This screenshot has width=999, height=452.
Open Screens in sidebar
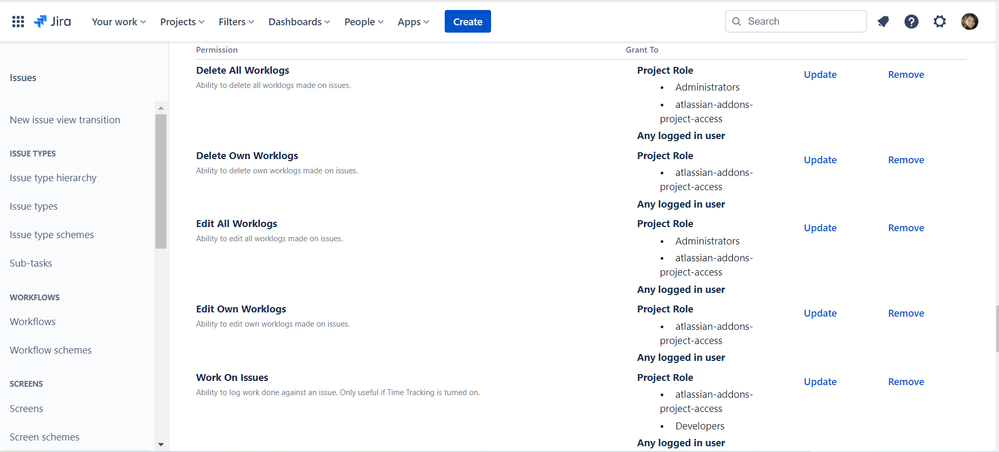(26, 408)
